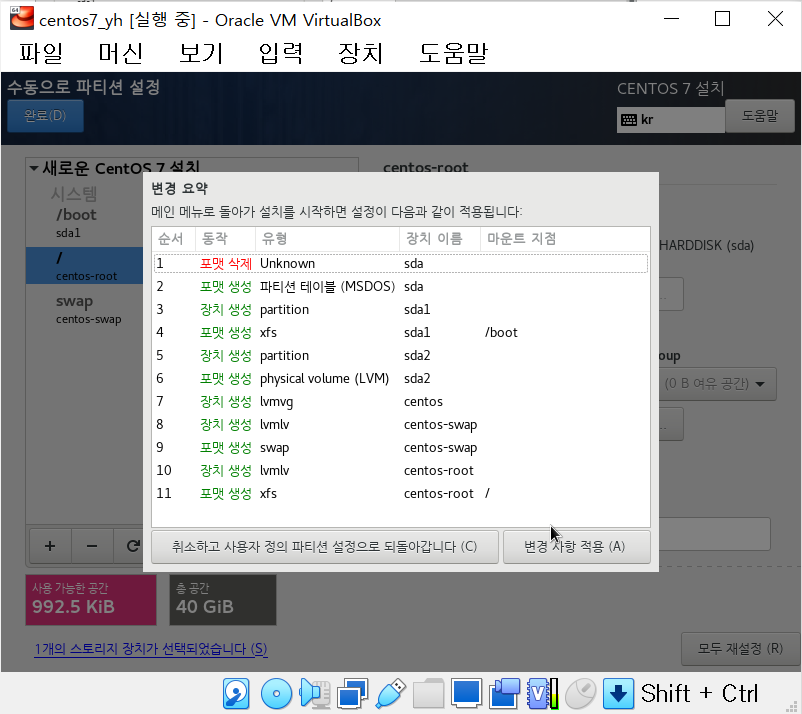Click the installer 도움말 button
Image resolution: width=802 pixels, height=714 pixels.
click(760, 116)
